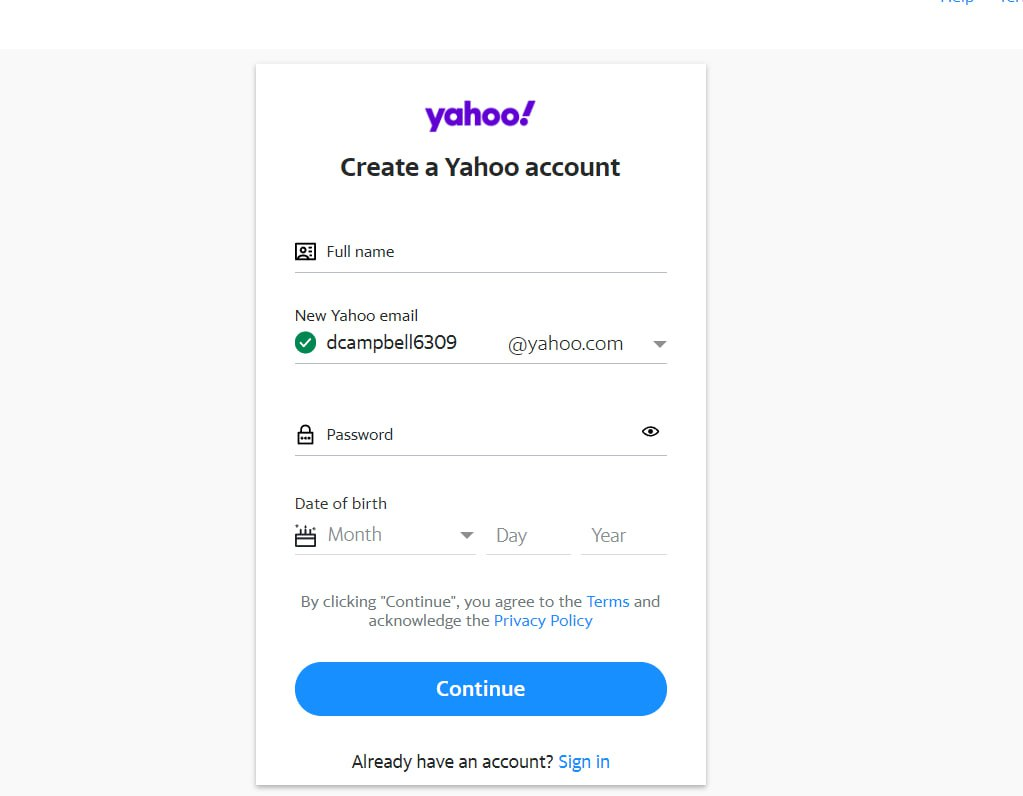
Task: Go to Sign in
Action: (x=584, y=762)
